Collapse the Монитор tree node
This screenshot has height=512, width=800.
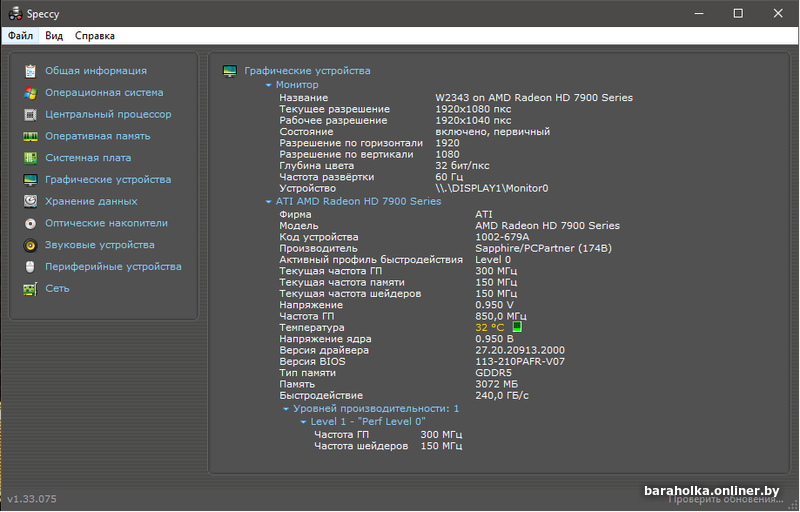coord(268,85)
